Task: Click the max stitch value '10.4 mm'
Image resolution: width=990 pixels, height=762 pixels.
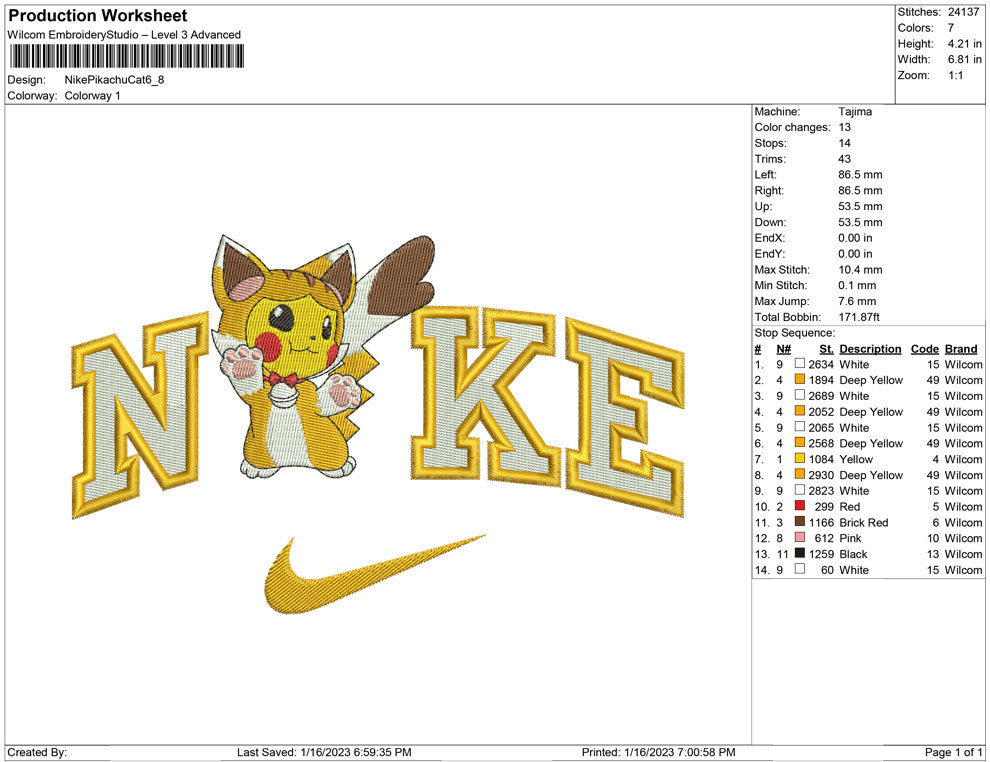Action: [859, 270]
